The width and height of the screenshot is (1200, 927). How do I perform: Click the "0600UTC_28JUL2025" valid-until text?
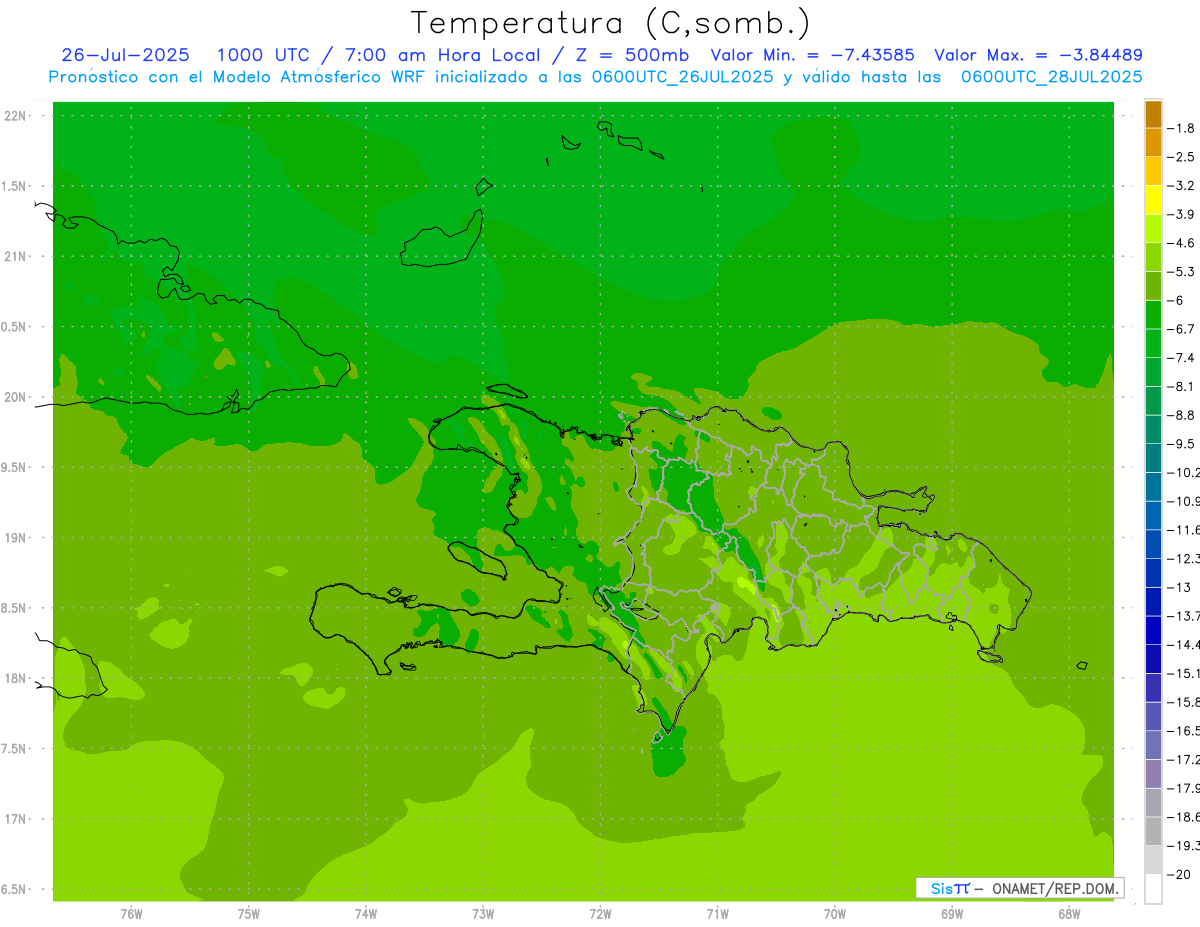pyautogui.click(x=1051, y=77)
